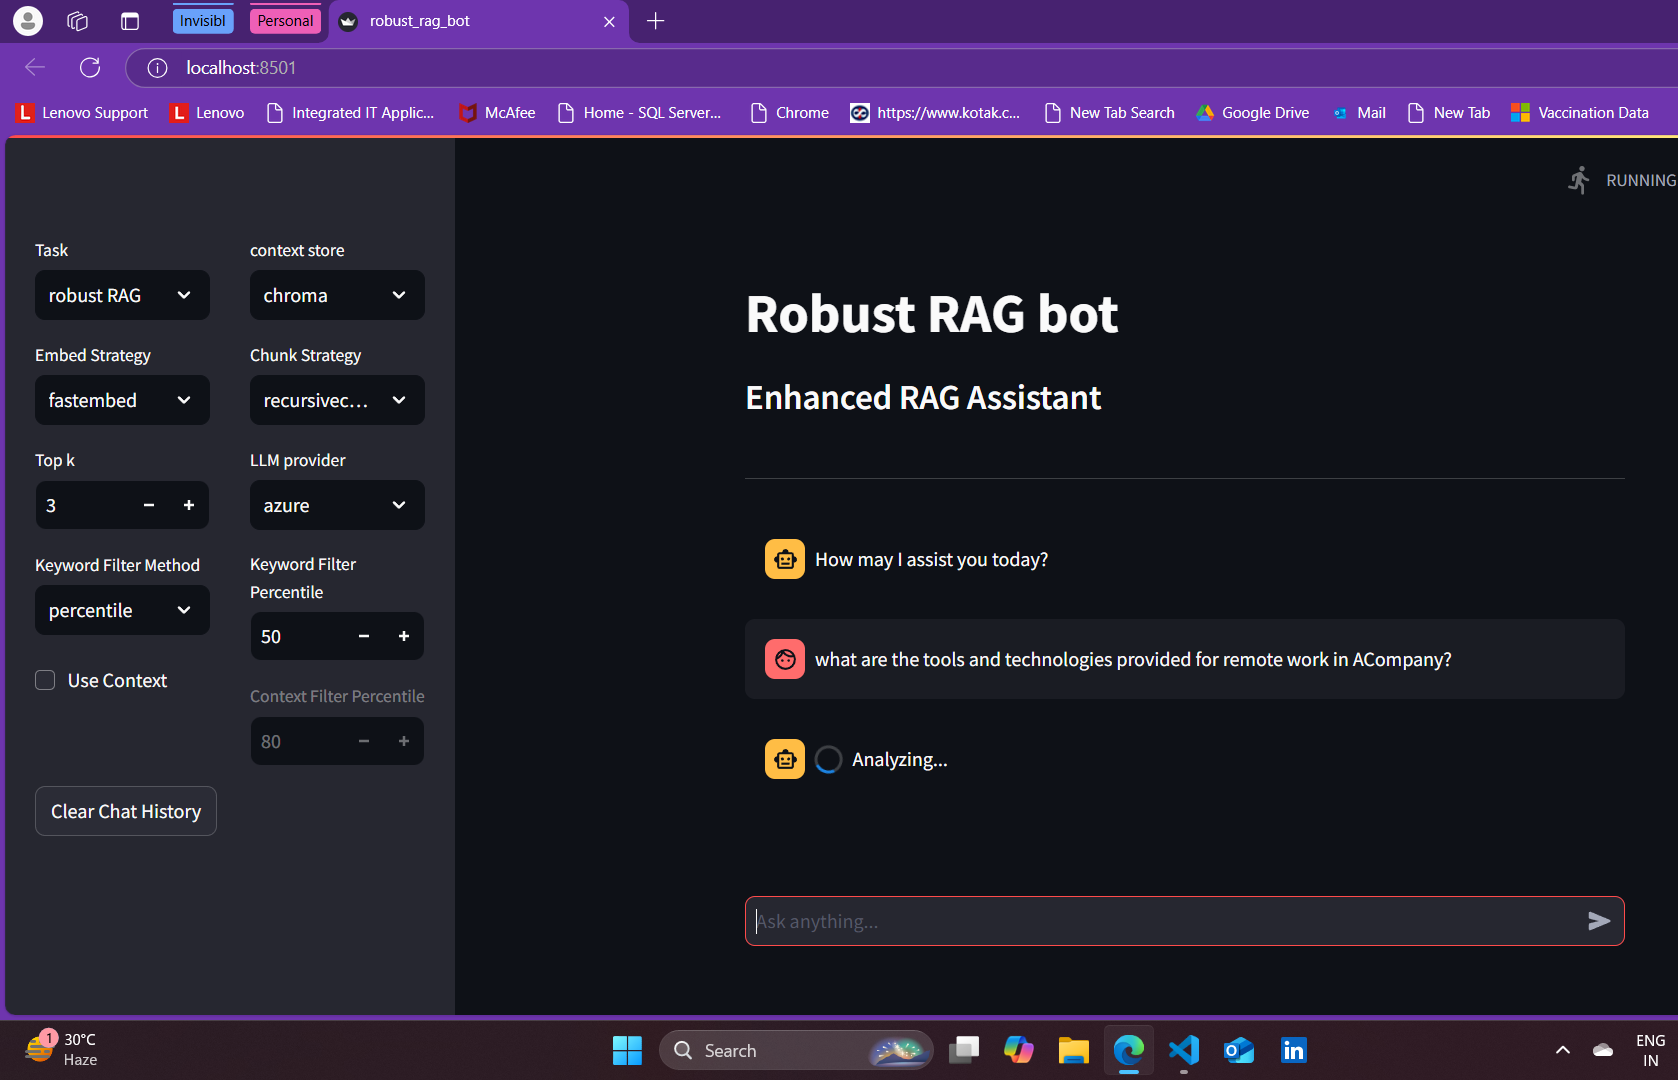The image size is (1678, 1080).
Task: Click the send message arrow icon
Action: [x=1599, y=921]
